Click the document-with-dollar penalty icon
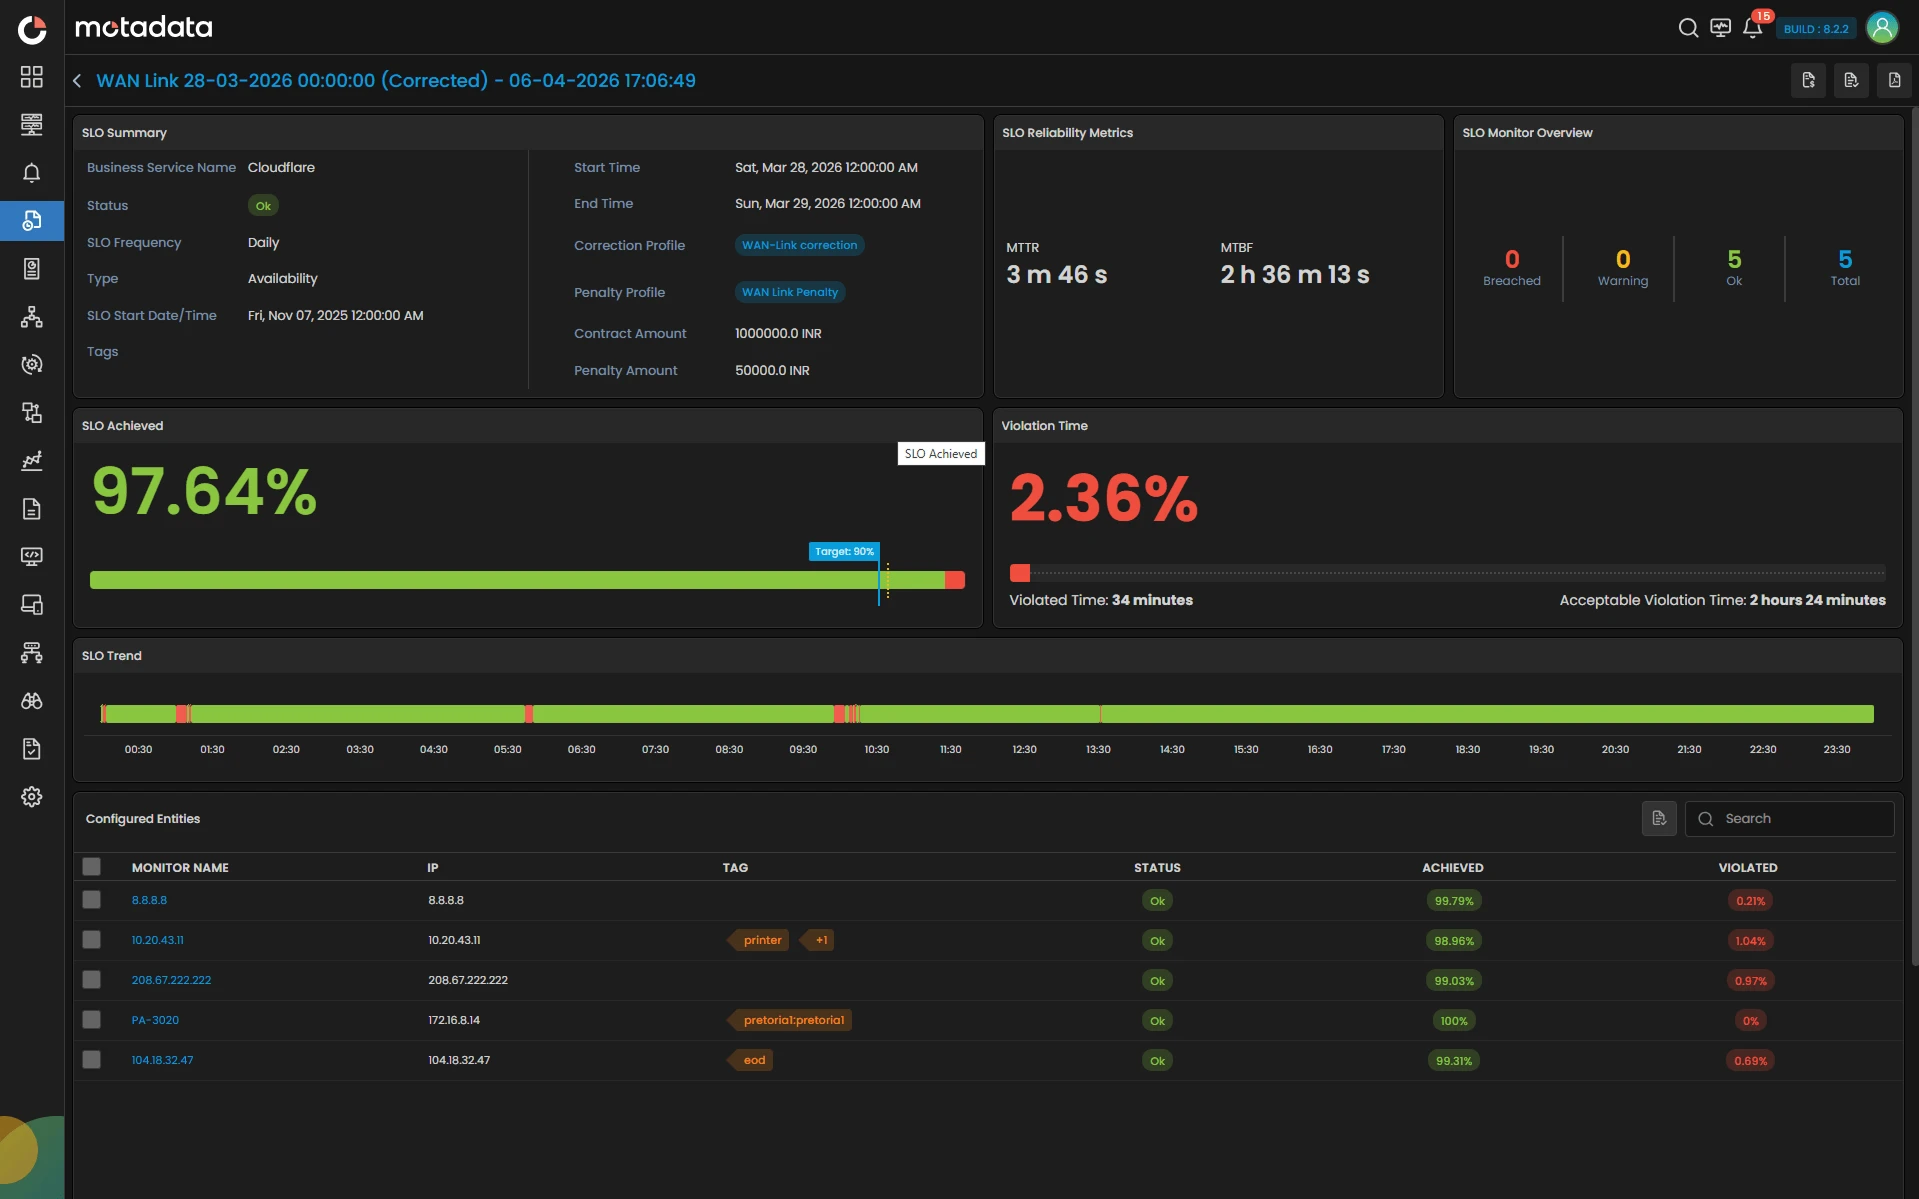The image size is (1919, 1199). pyautogui.click(x=1808, y=80)
